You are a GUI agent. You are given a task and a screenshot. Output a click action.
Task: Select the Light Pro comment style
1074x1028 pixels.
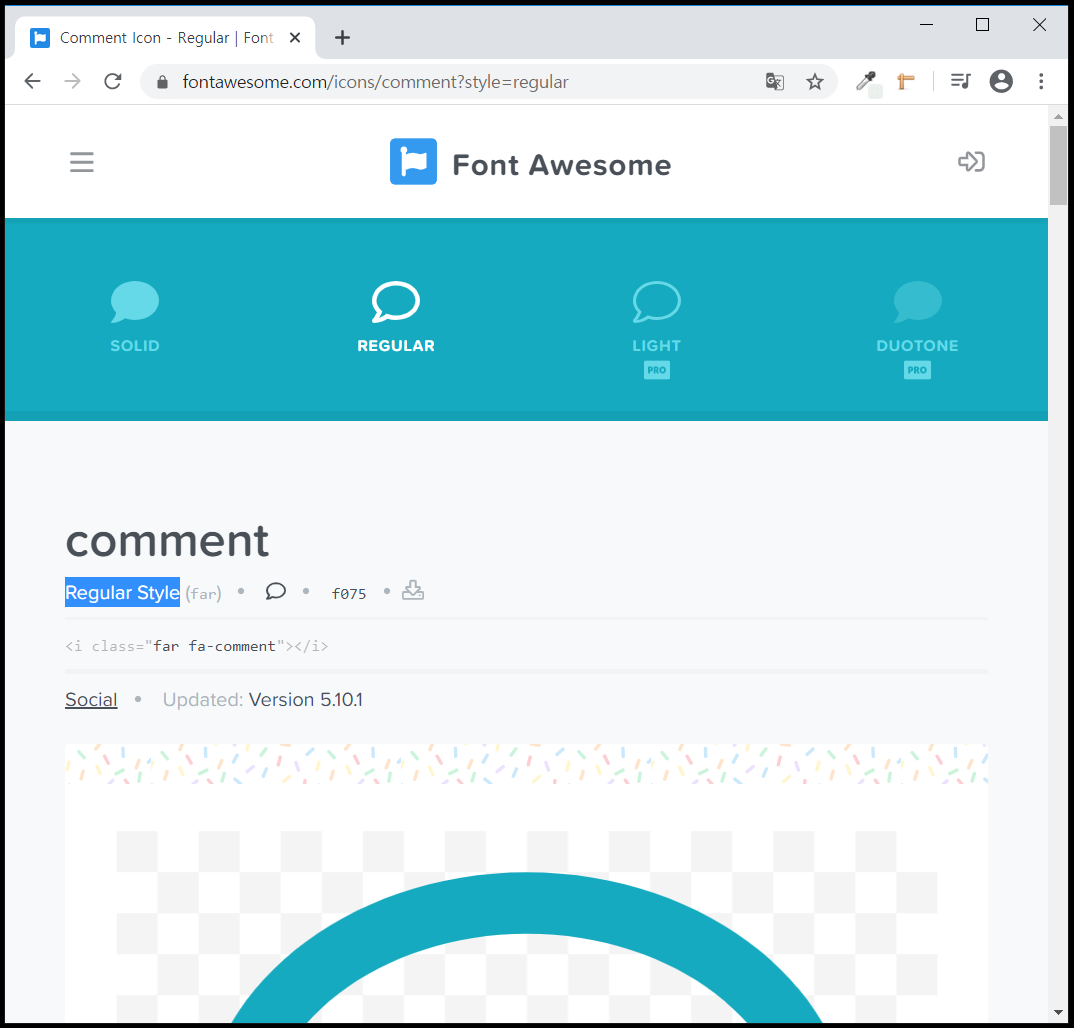click(x=656, y=329)
